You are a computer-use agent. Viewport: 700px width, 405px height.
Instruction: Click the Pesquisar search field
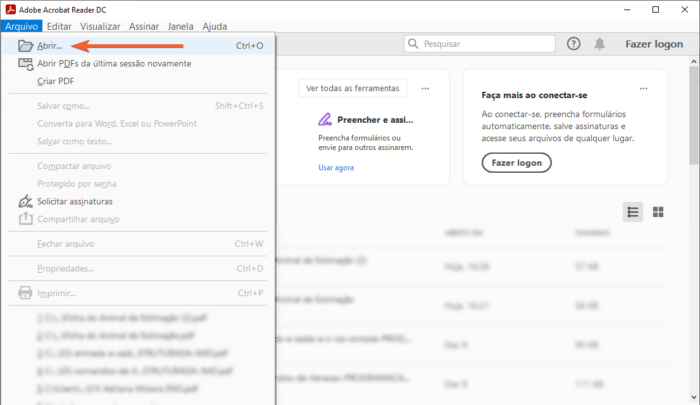[x=479, y=44]
